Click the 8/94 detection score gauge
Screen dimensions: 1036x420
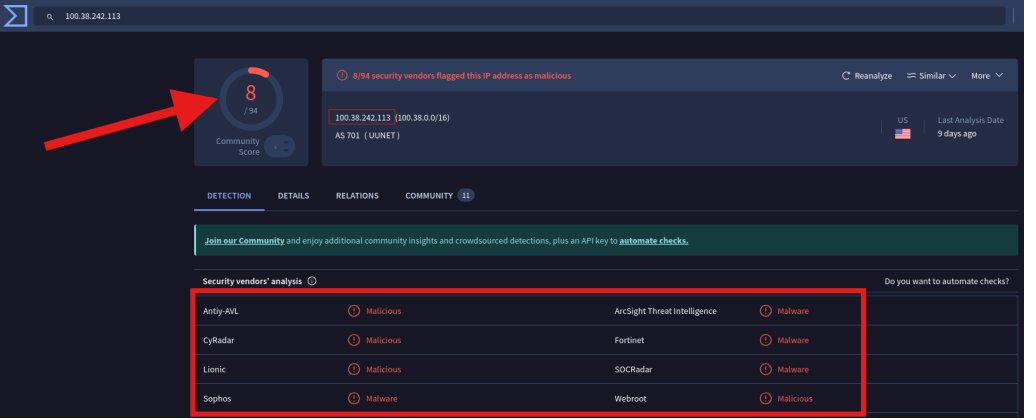pos(251,98)
